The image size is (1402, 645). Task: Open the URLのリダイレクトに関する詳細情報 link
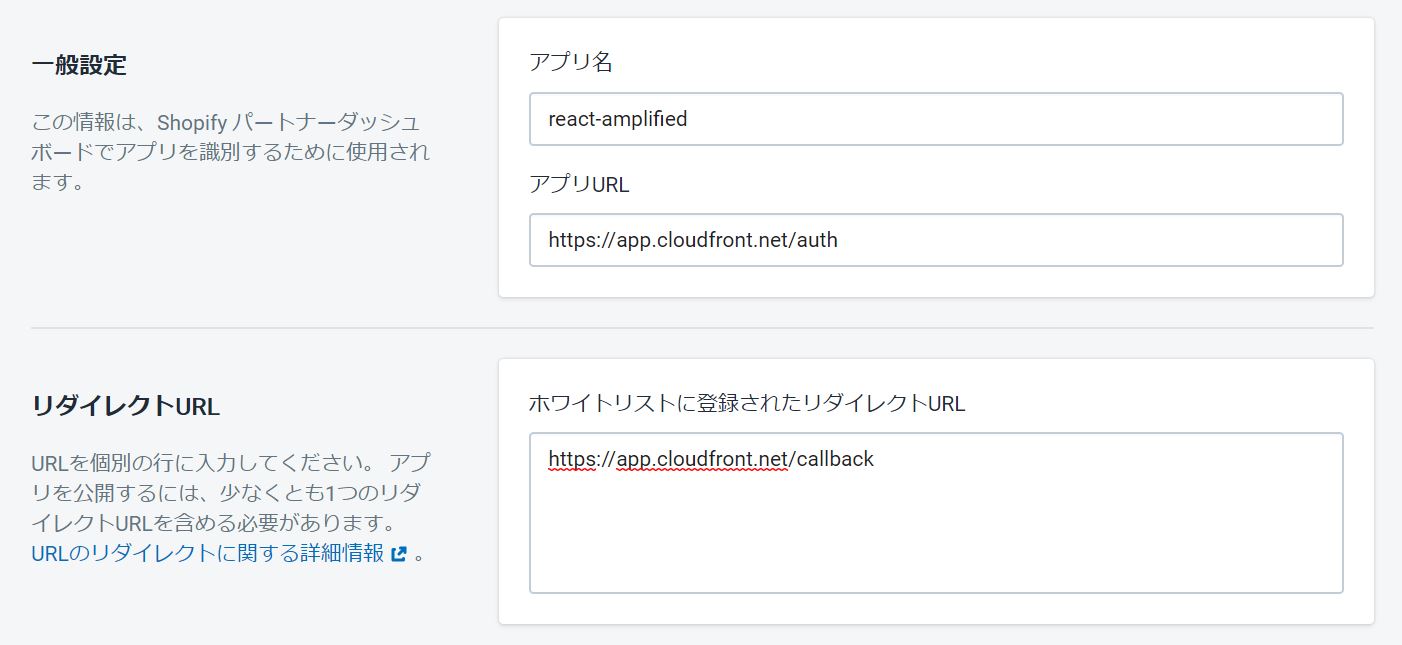coord(207,553)
